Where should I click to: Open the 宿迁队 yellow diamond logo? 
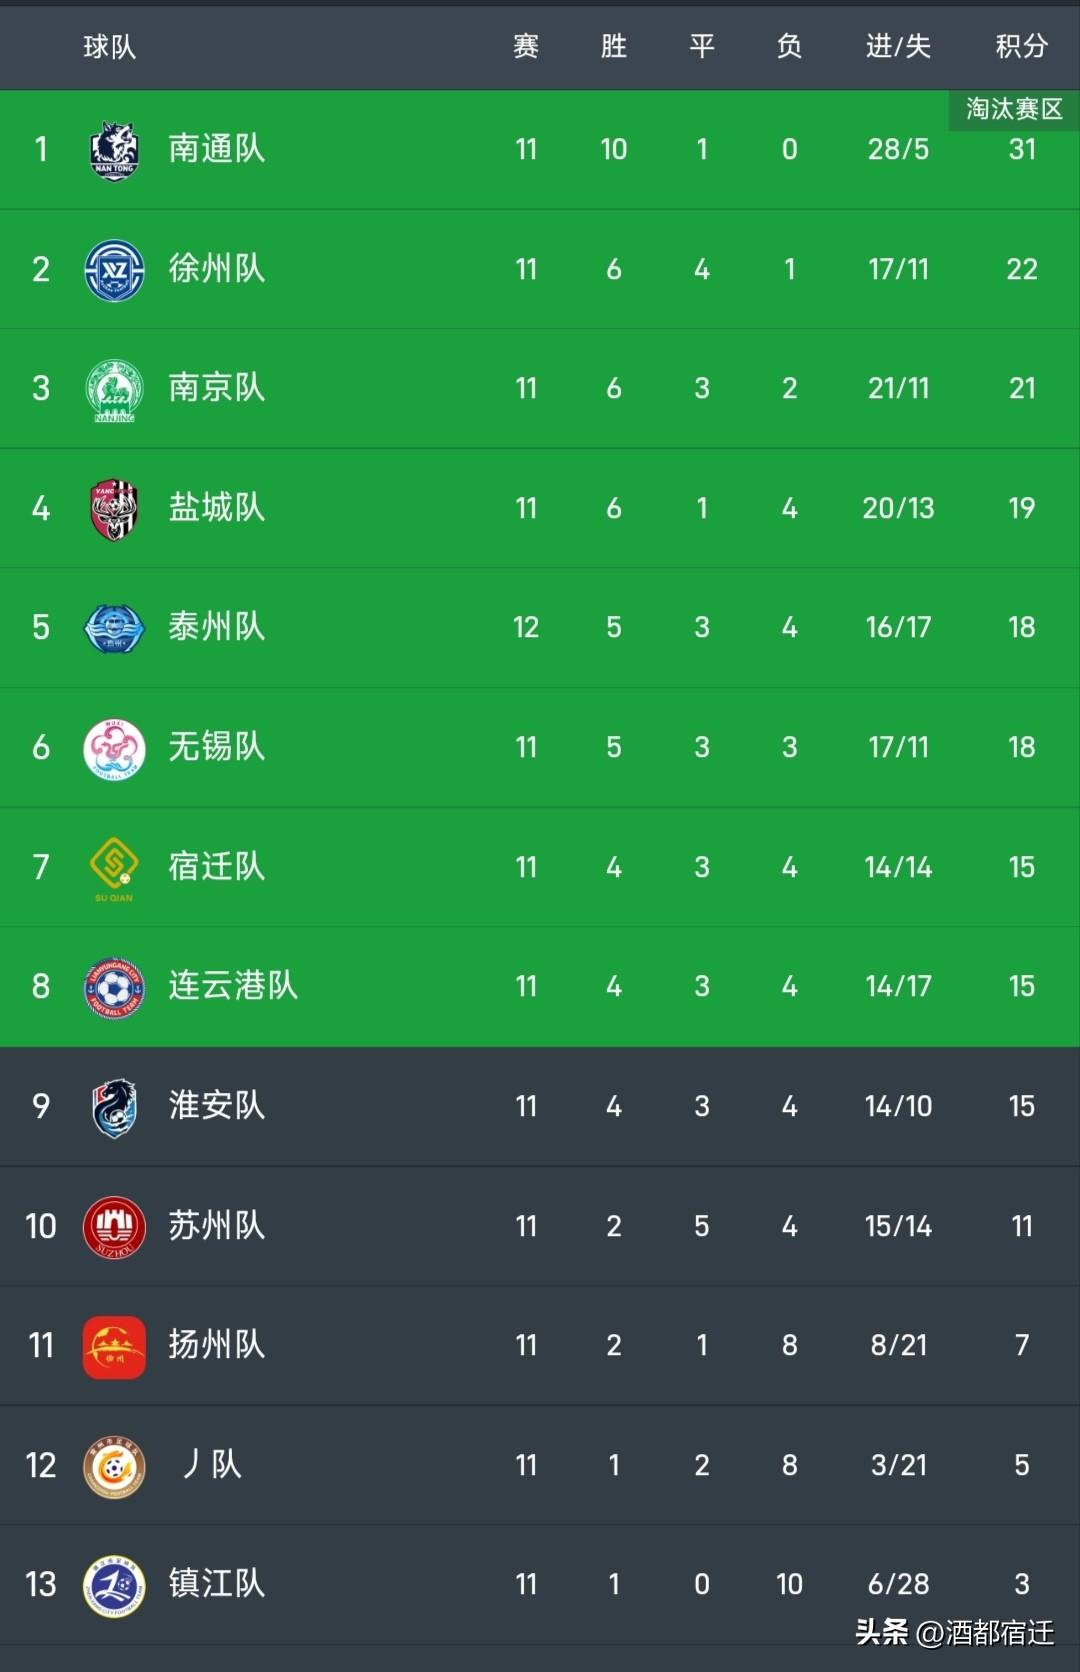pos(114,868)
